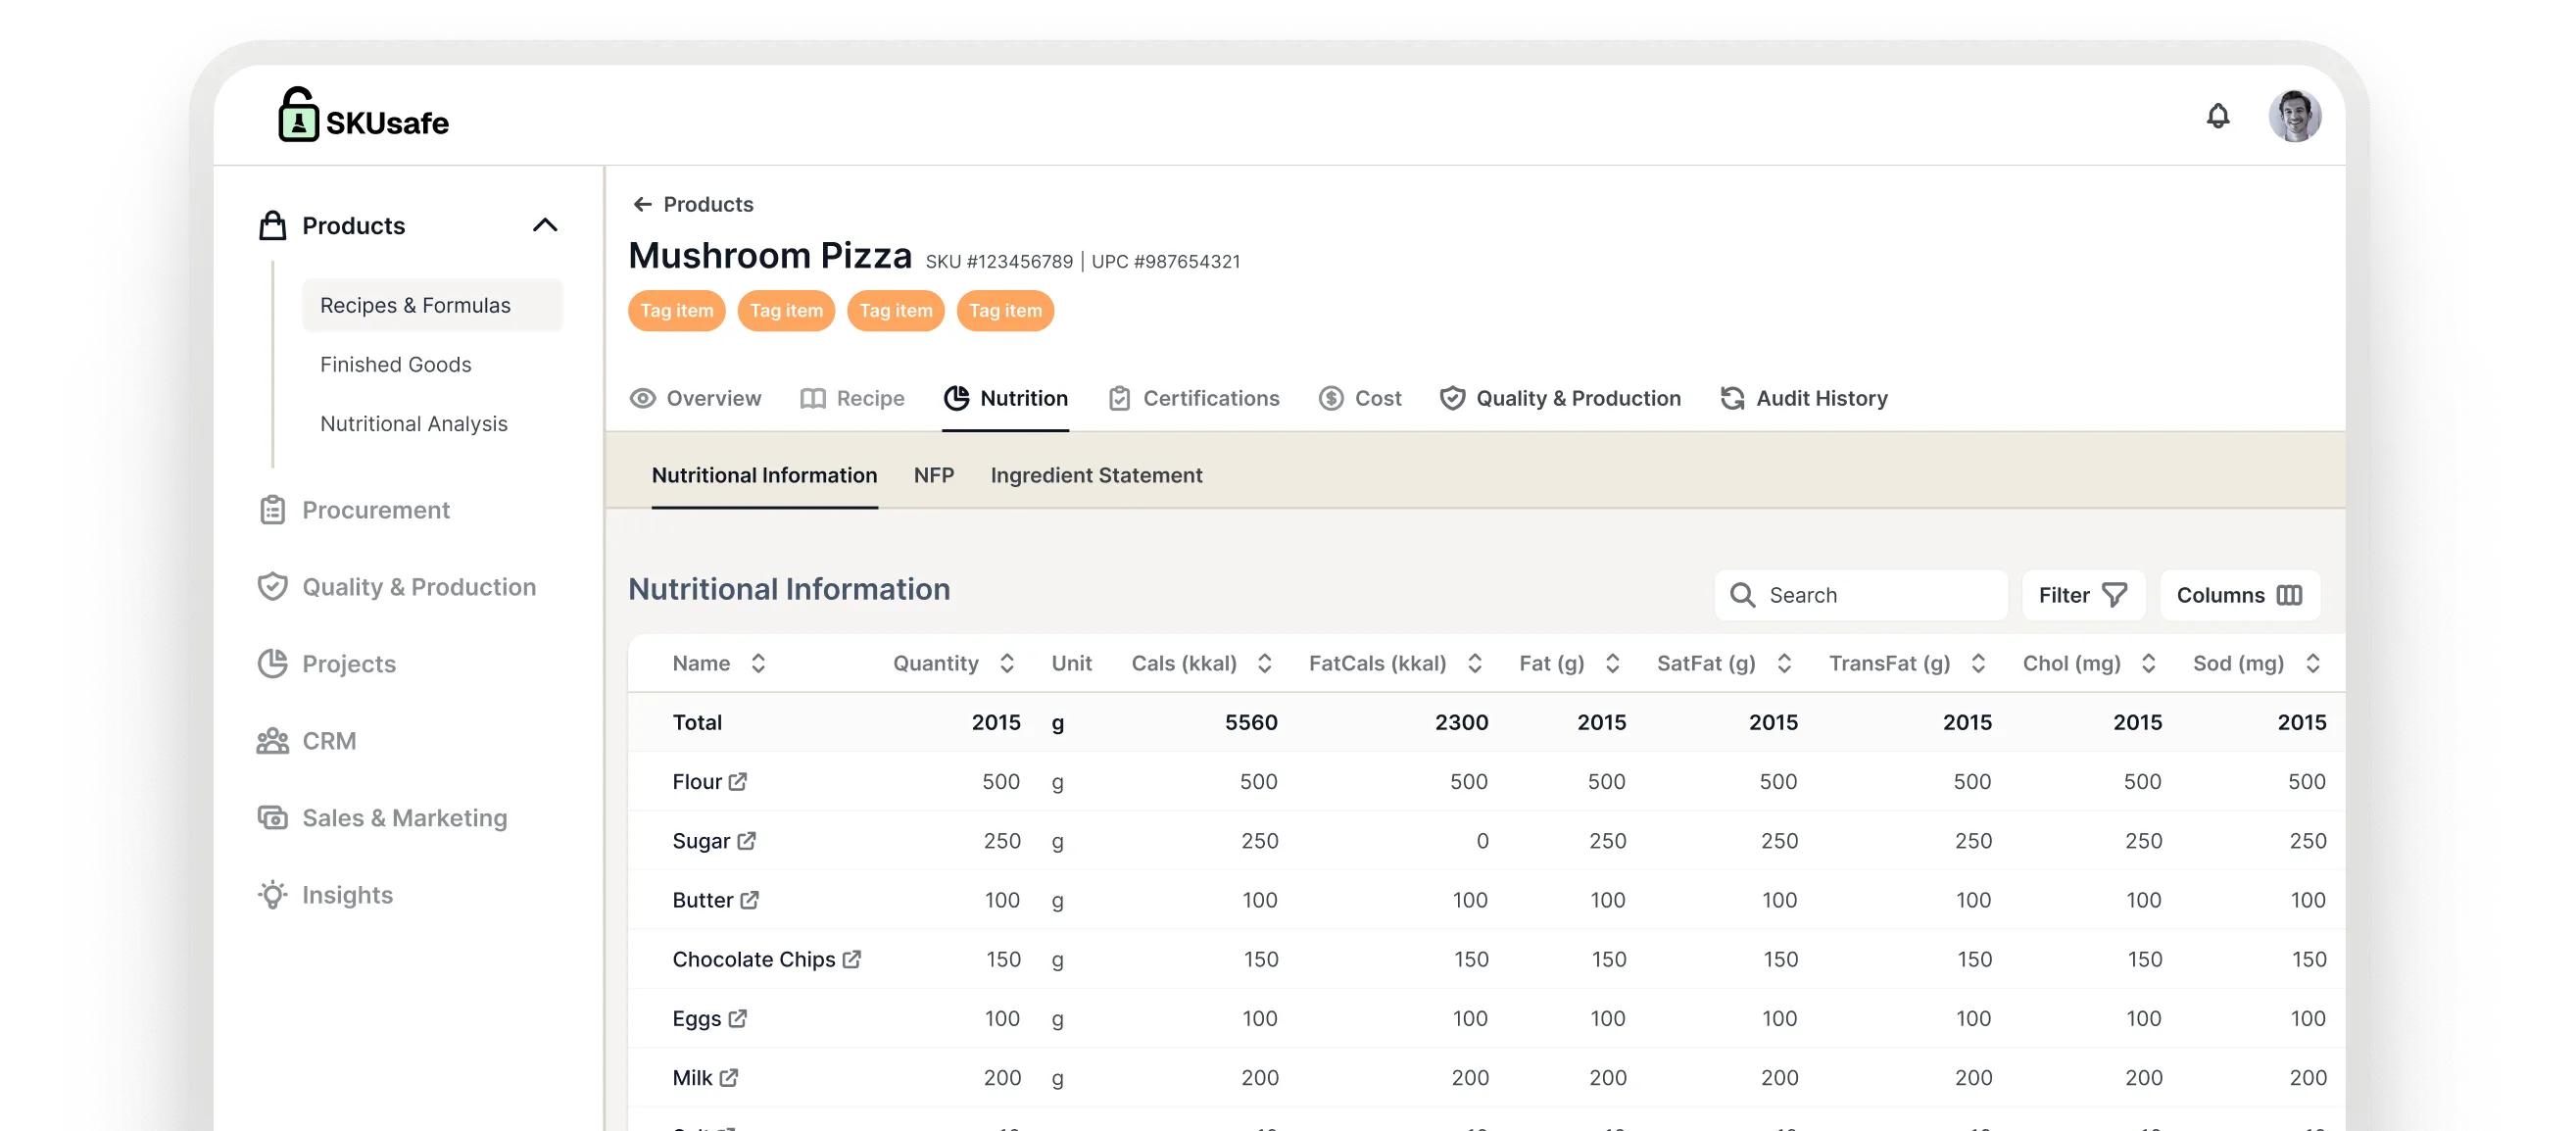Open the user profile avatar
Image resolution: width=2576 pixels, height=1131 pixels.
click(2294, 116)
